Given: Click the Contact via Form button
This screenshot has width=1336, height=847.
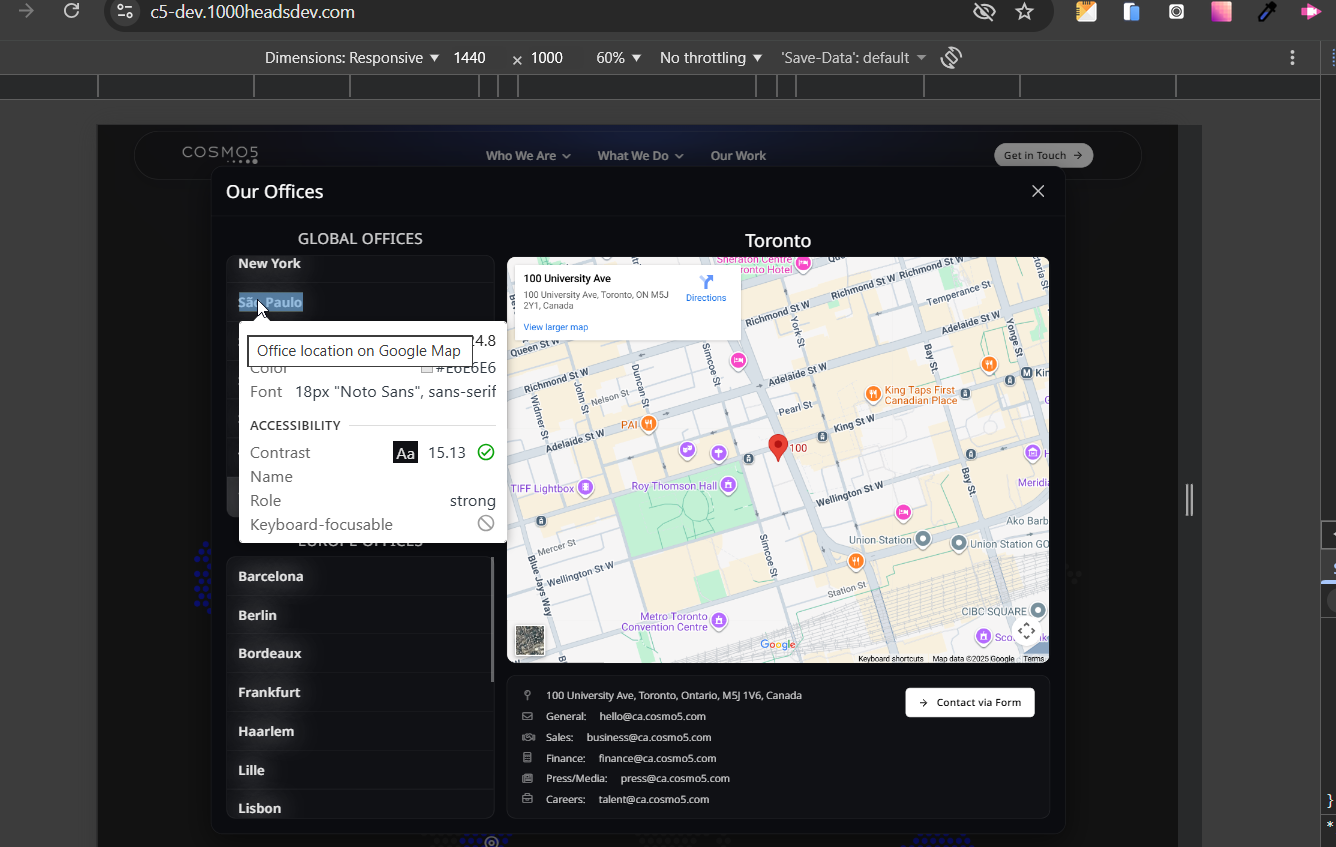Looking at the screenshot, I should (969, 702).
